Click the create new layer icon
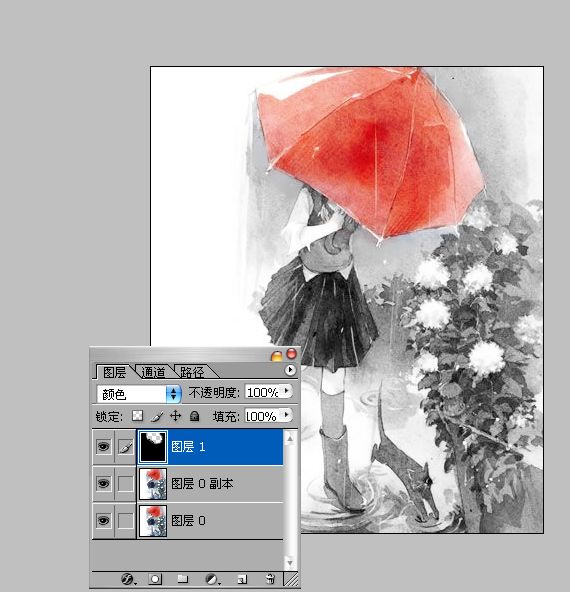The image size is (570, 592). [x=242, y=579]
